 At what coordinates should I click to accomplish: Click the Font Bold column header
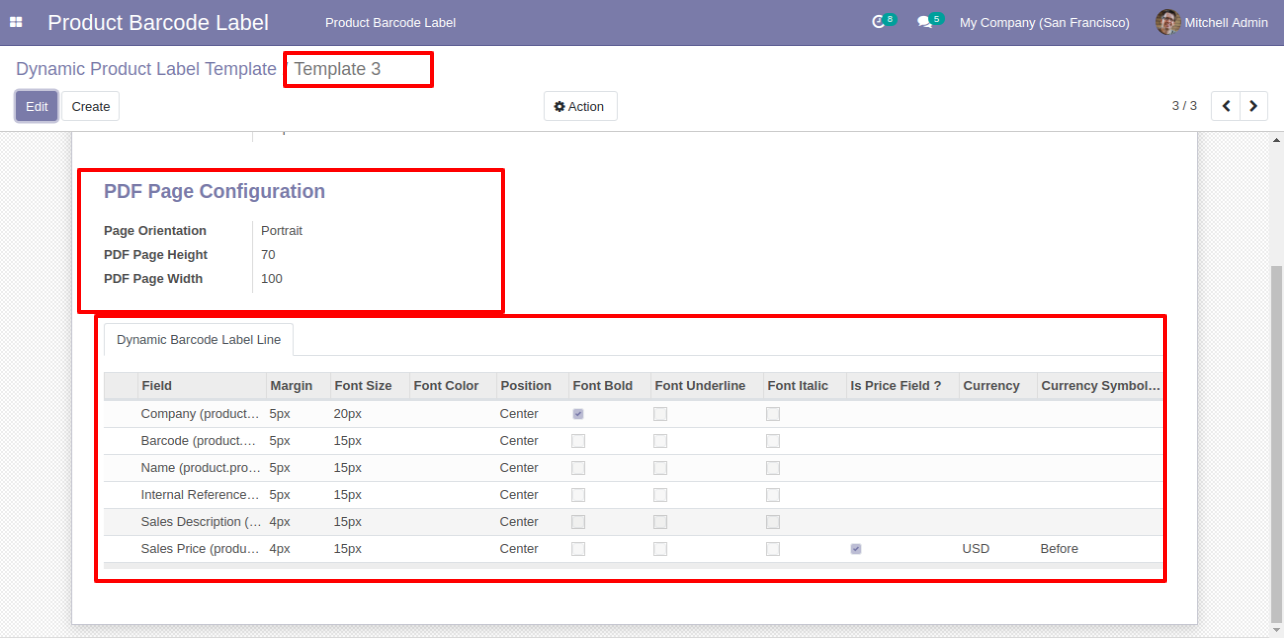tap(609, 386)
